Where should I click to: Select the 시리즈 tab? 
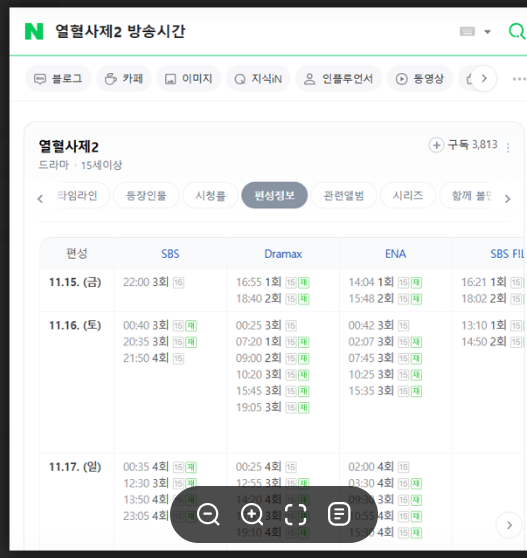point(408,195)
